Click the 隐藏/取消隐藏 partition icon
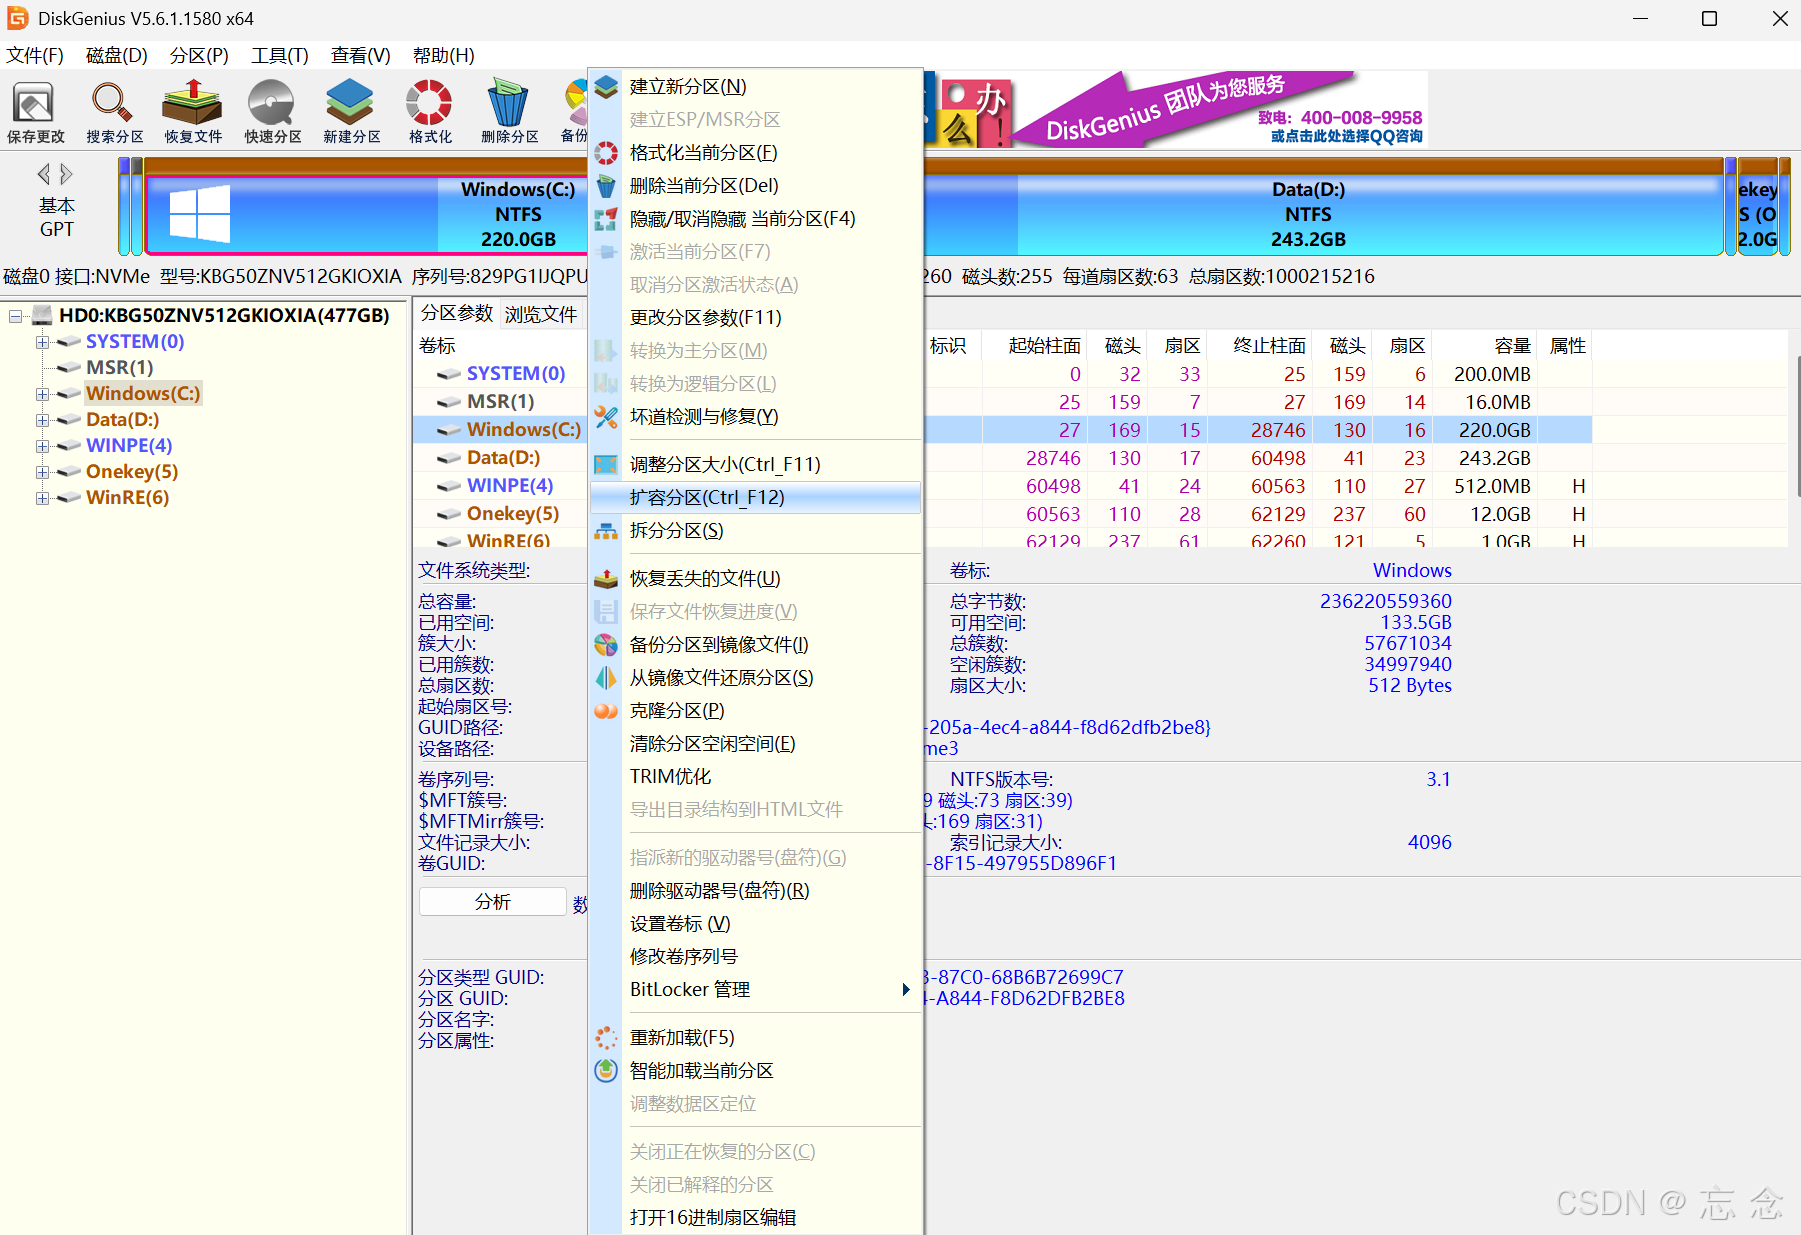This screenshot has width=1801, height=1235. [x=606, y=219]
